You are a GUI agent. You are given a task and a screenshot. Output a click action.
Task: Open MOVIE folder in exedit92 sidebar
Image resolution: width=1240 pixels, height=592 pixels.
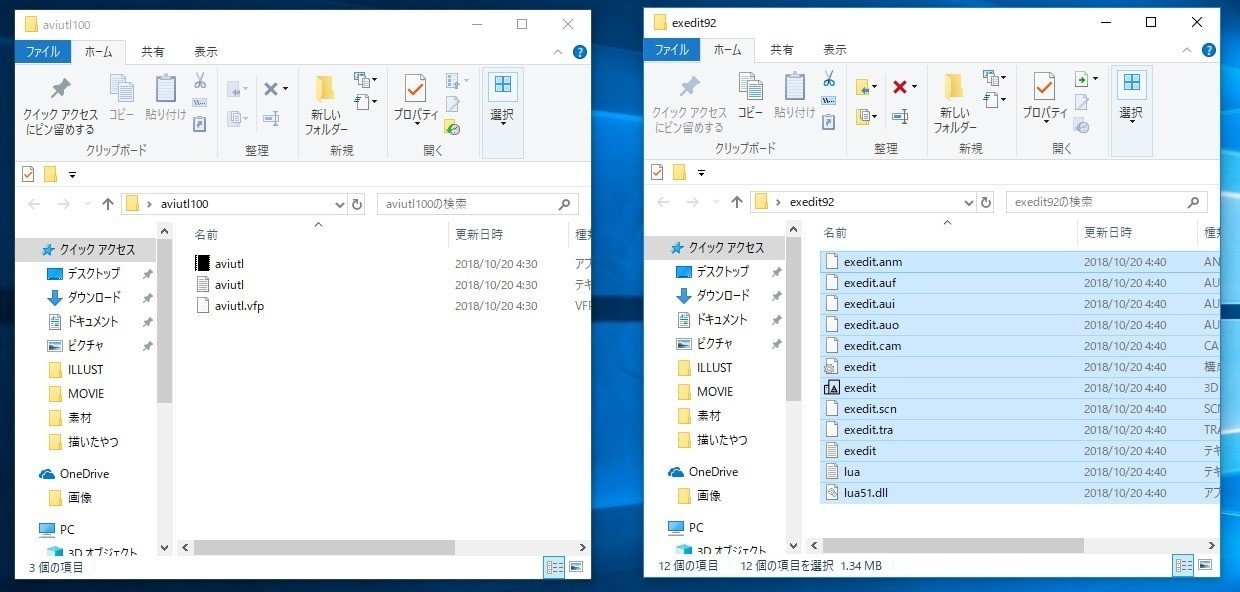coord(714,392)
